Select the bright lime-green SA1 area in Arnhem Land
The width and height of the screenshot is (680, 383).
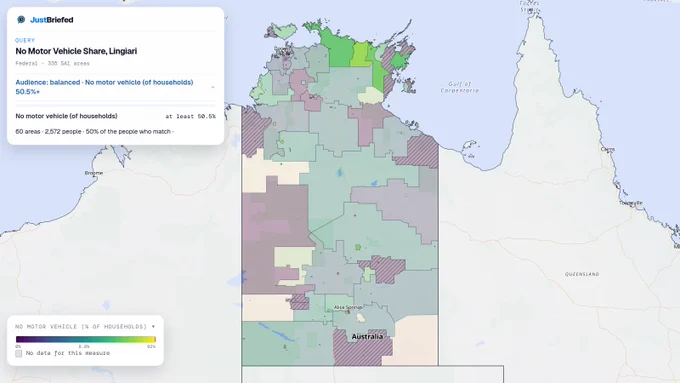click(360, 55)
